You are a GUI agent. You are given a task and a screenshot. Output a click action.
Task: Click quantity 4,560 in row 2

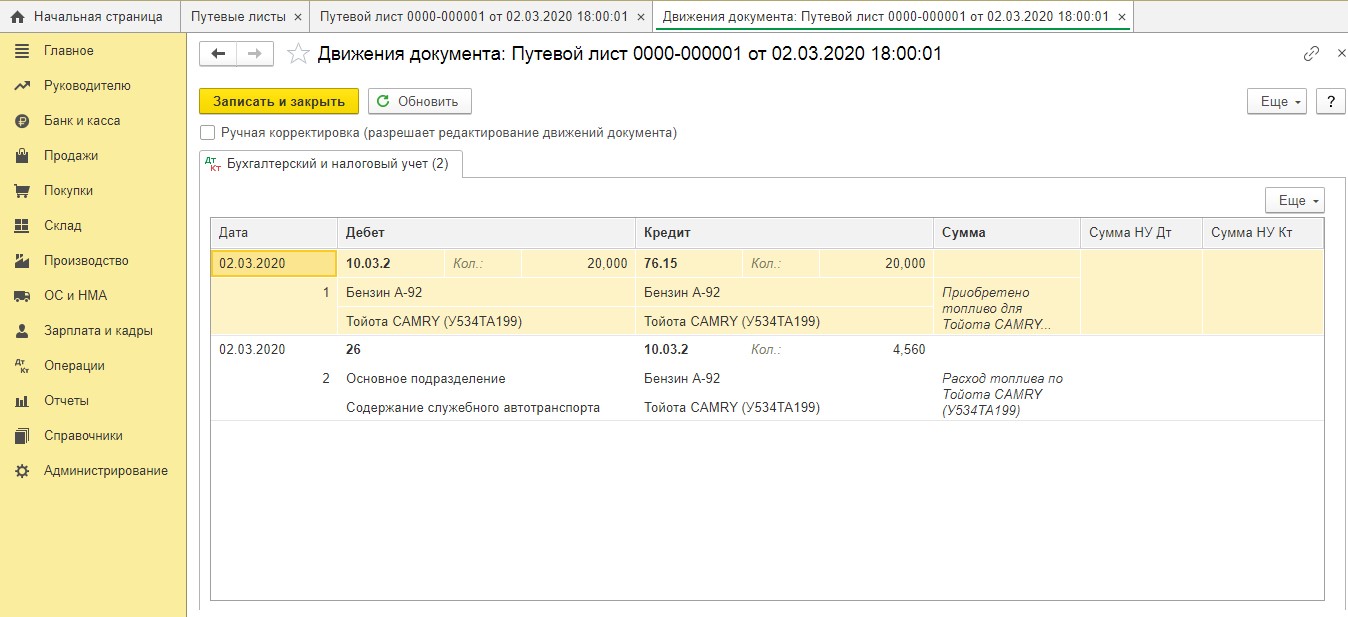907,350
